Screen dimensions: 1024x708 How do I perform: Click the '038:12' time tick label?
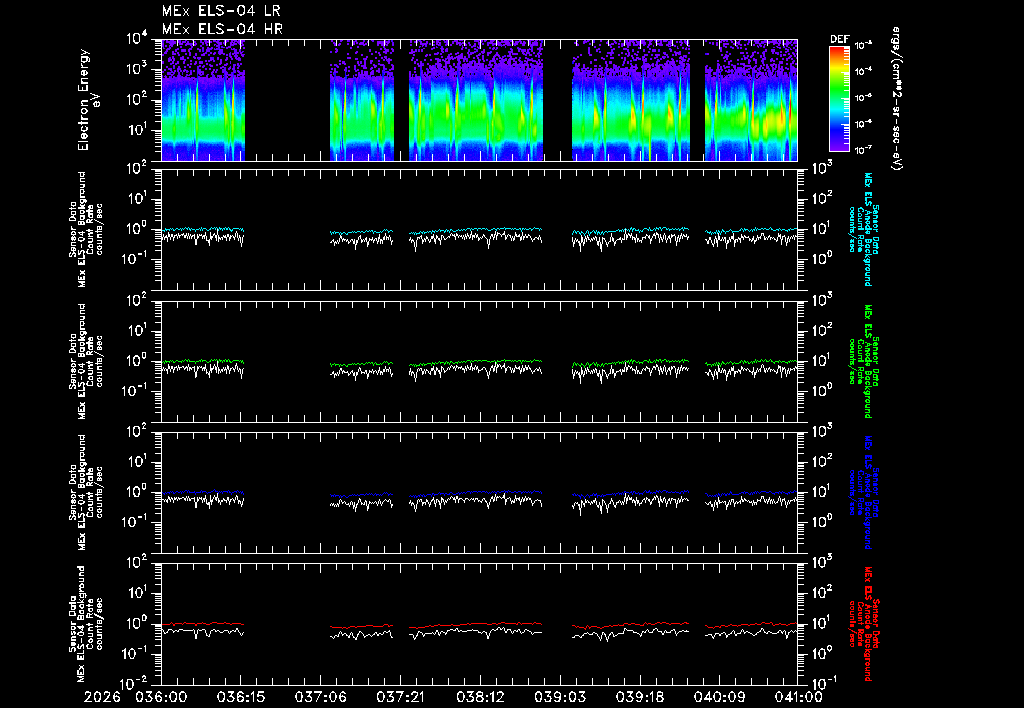click(x=479, y=698)
